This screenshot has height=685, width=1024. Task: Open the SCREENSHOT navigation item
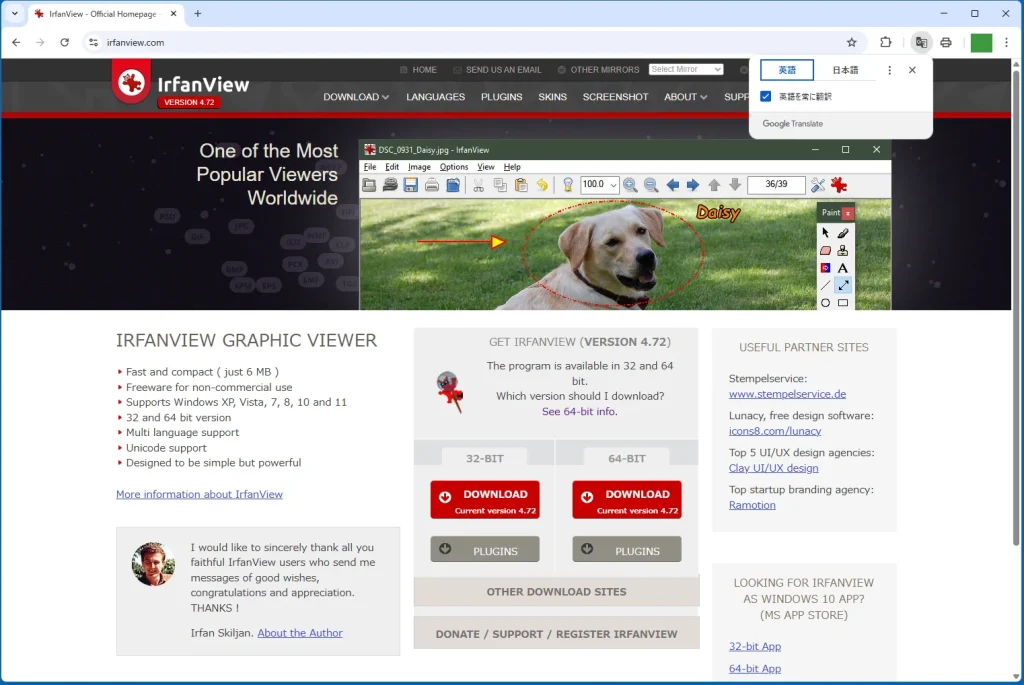point(615,97)
